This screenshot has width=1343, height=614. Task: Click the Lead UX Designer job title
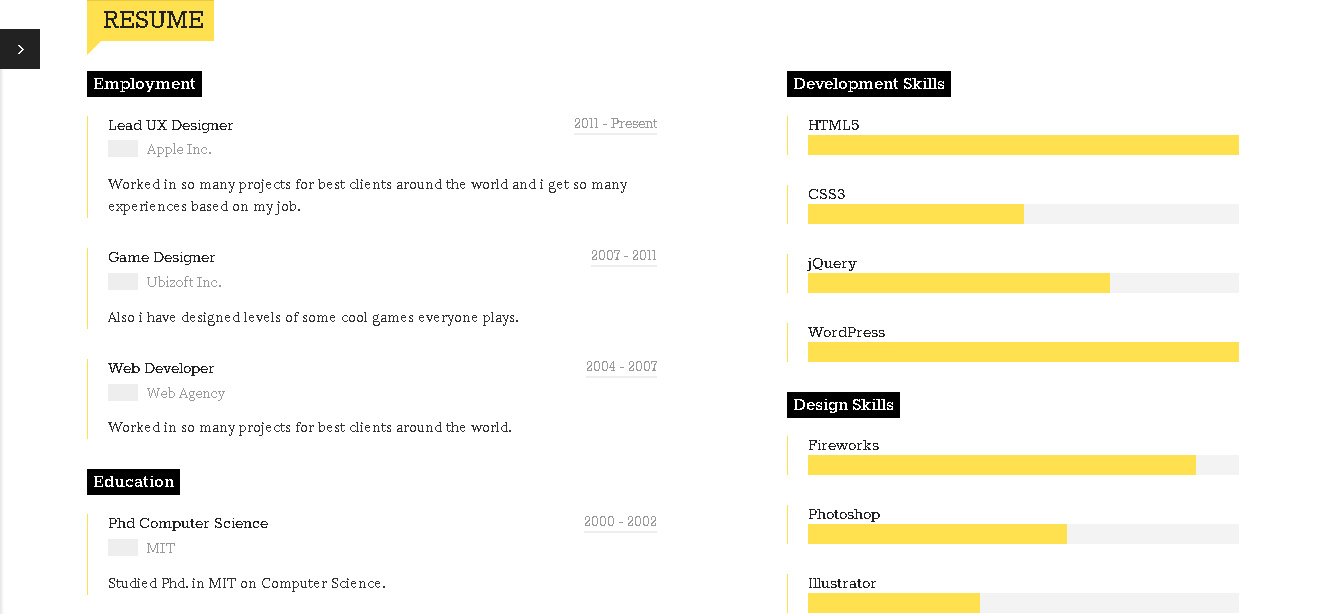point(171,125)
